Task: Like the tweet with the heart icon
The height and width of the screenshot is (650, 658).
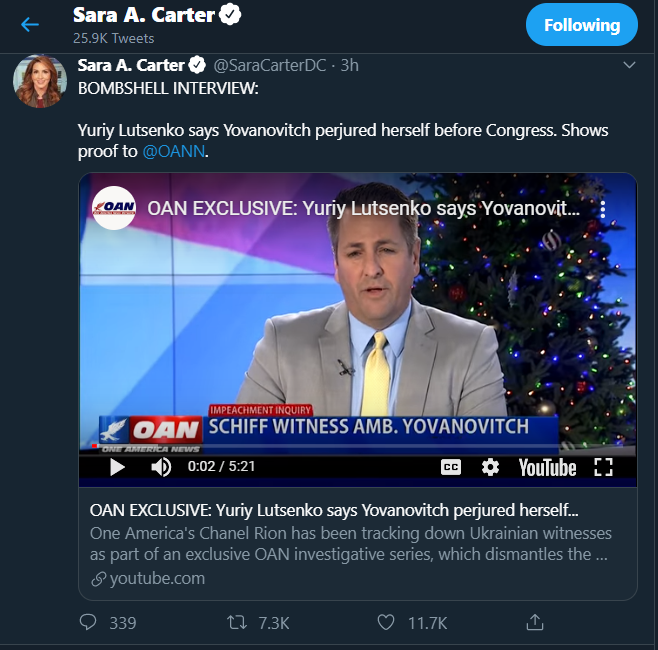Action: 386,623
